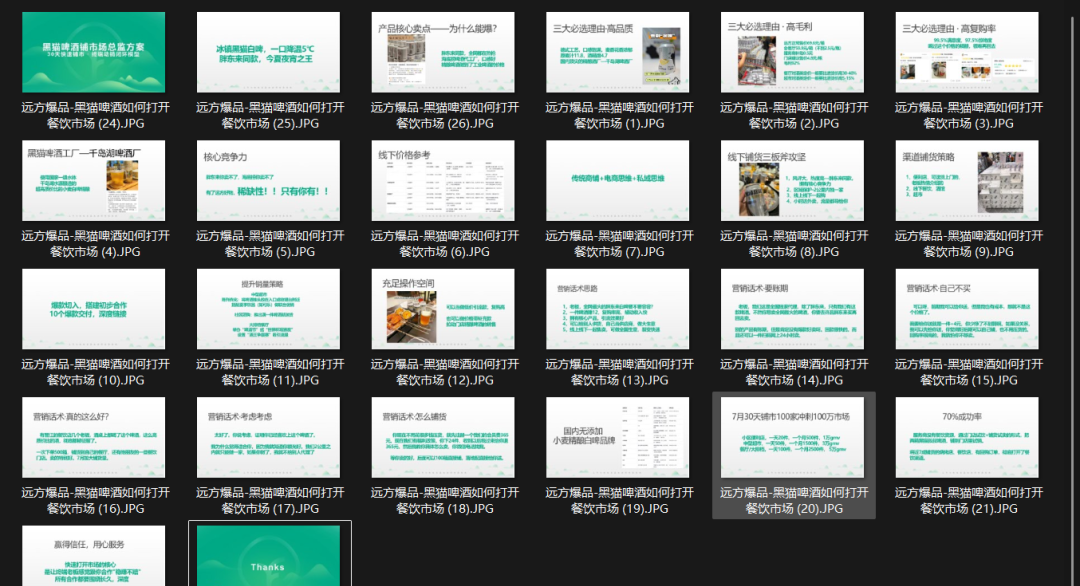This screenshot has width=1080, height=586.
Task: Click file name ending '餐饮市场 (12).JPG'
Action: point(444,373)
